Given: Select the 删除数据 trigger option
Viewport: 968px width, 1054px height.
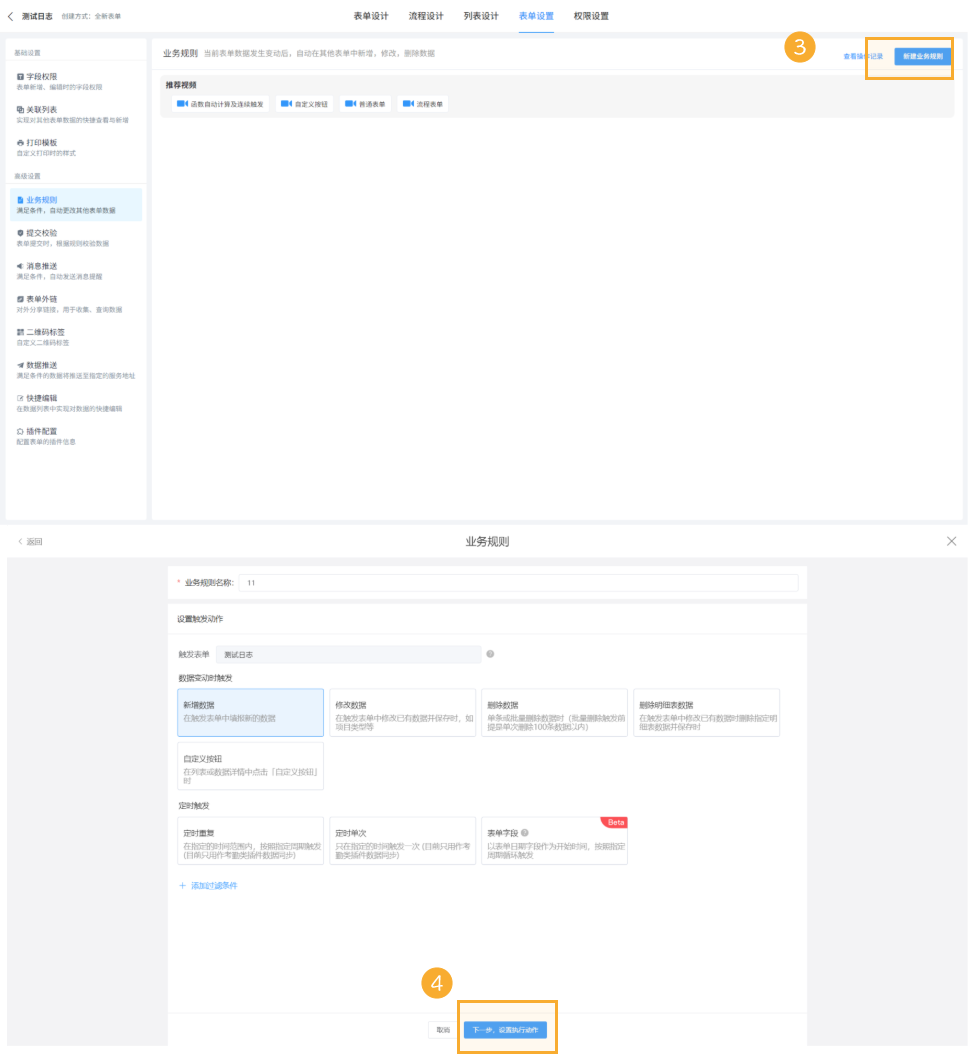Looking at the screenshot, I should [x=555, y=712].
